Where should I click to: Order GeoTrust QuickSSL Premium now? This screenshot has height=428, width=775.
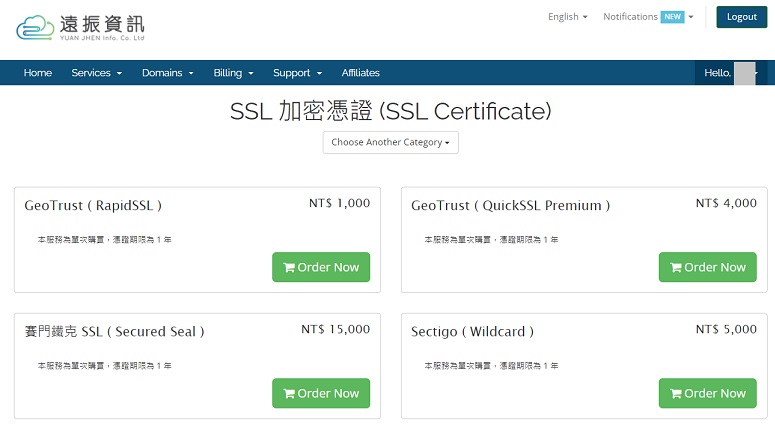pos(707,267)
